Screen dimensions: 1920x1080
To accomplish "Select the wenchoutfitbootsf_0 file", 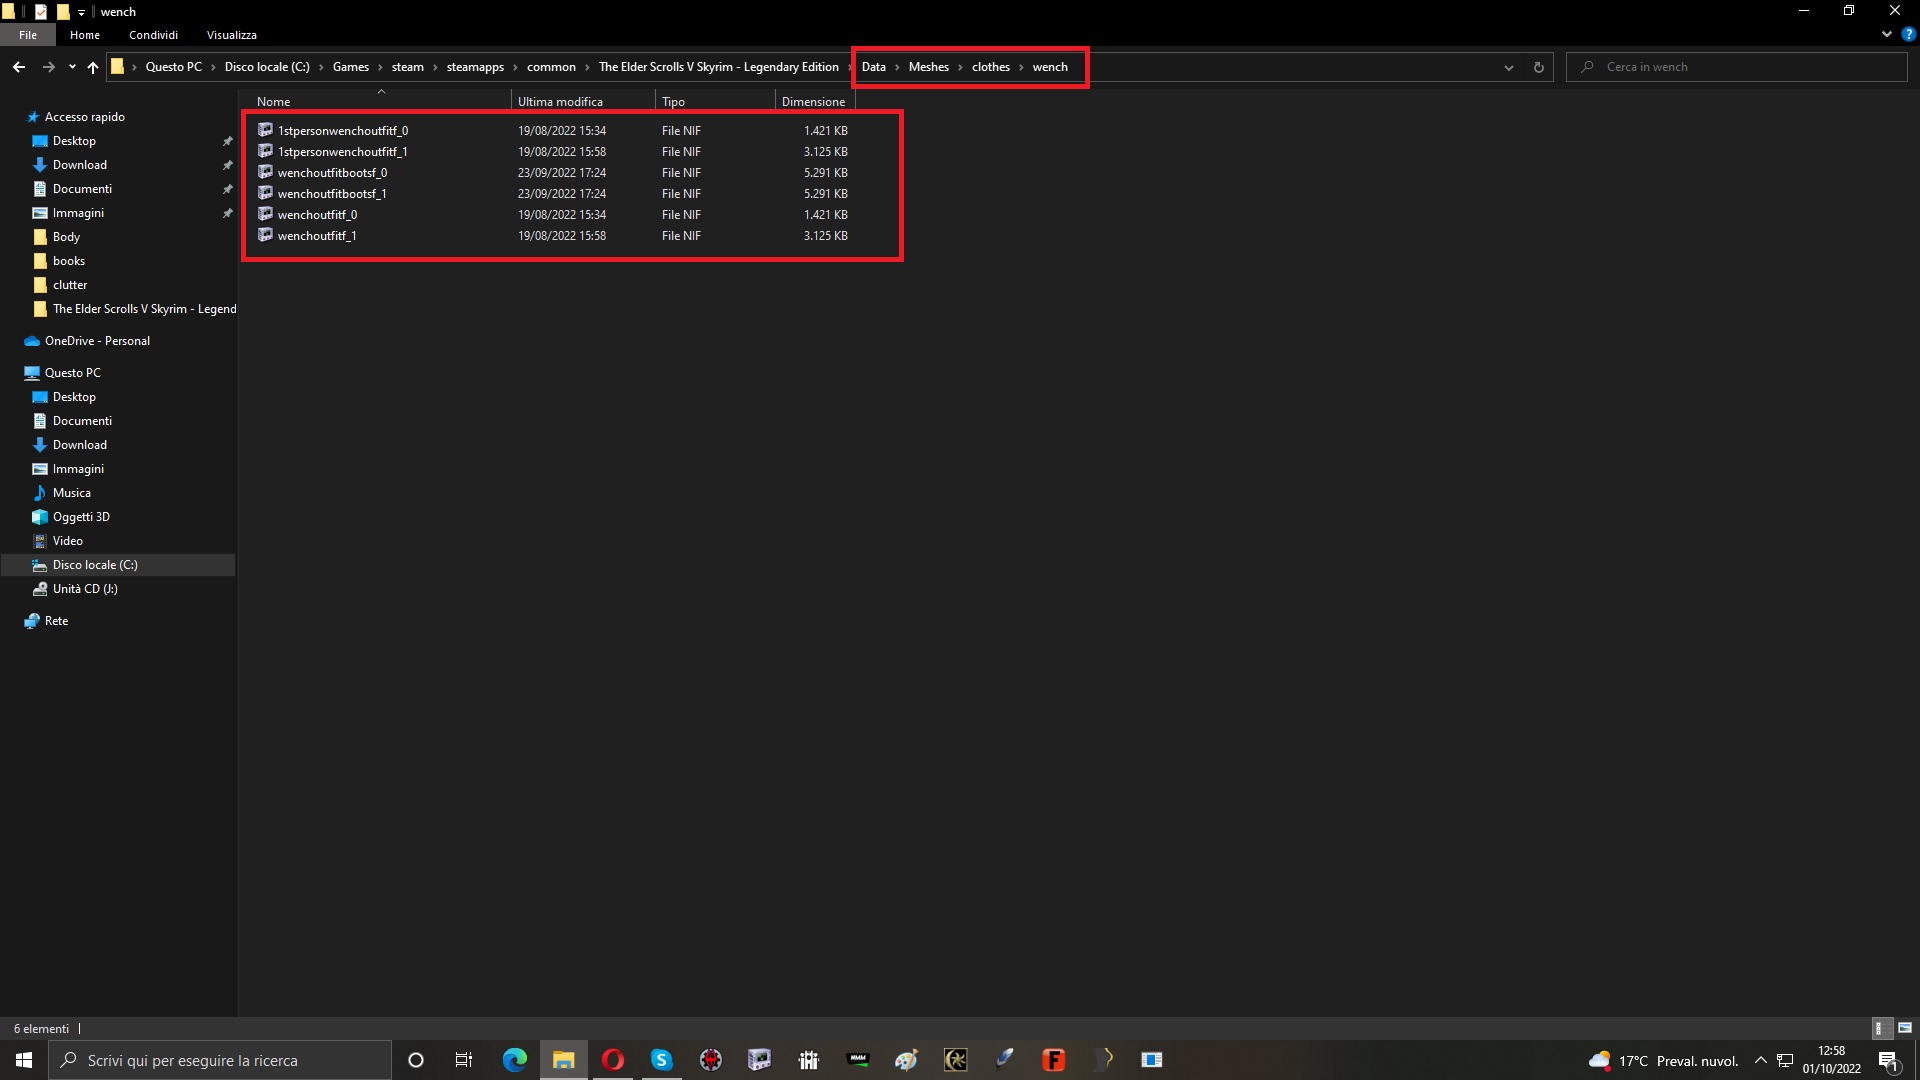I will pyautogui.click(x=332, y=173).
